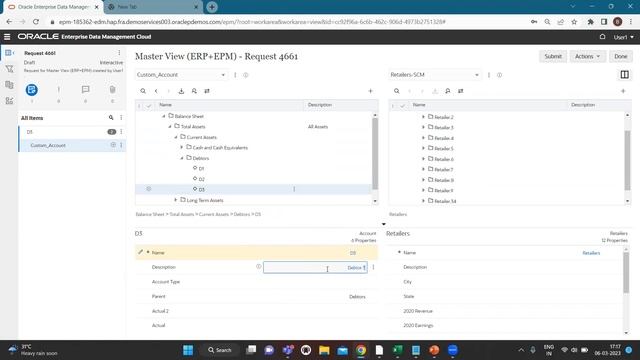The width and height of the screenshot is (640, 360).
Task: Toggle select-all check in Custom_Account header
Action: (x=149, y=105)
